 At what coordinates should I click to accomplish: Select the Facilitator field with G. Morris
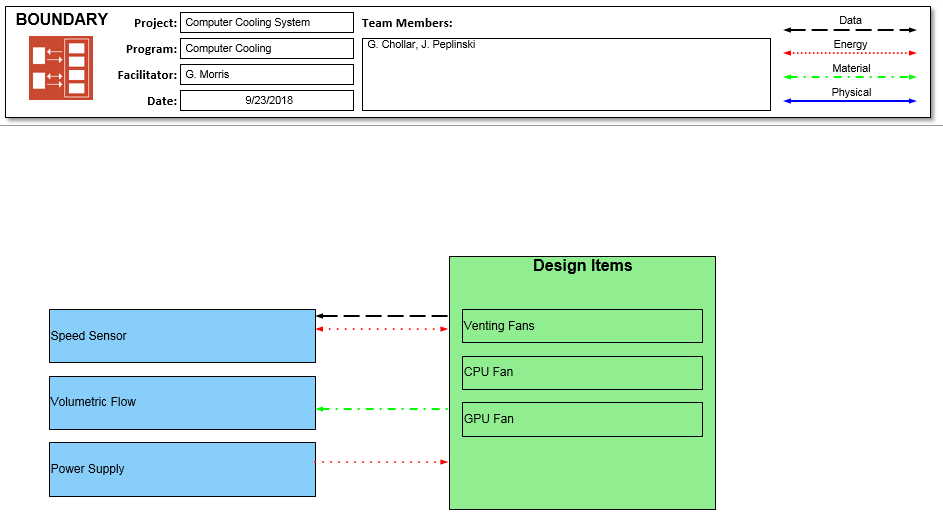[x=266, y=75]
